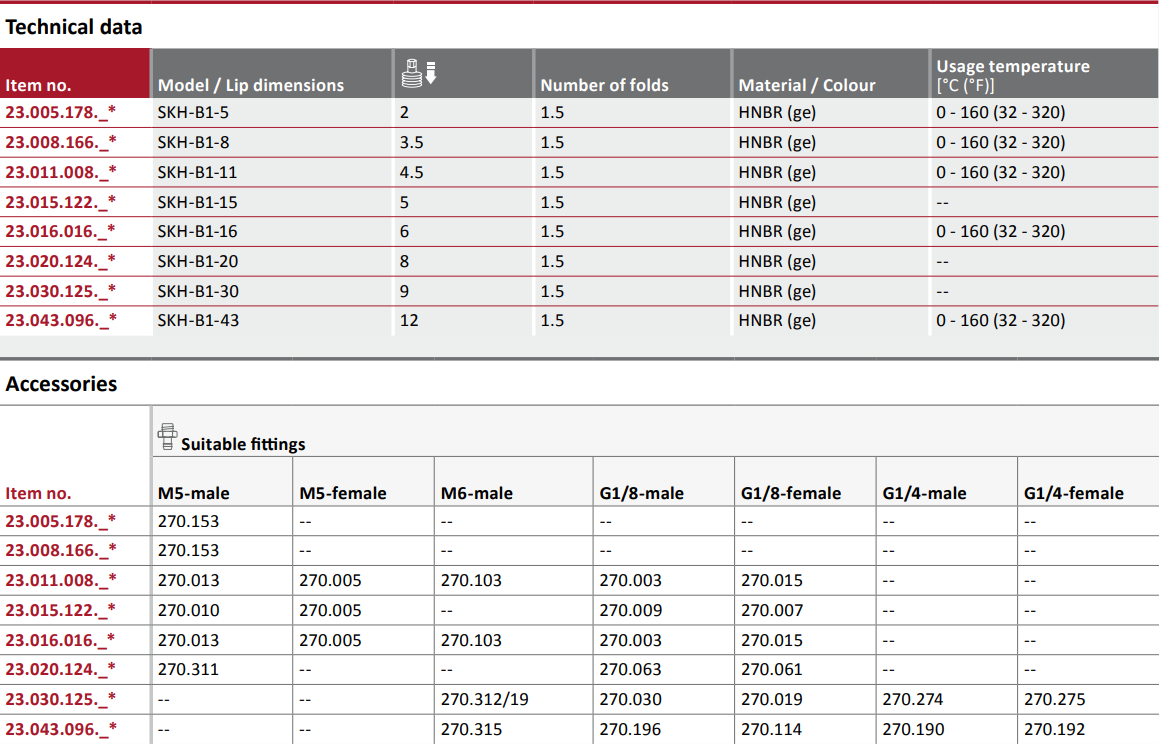Click item number 23.005.178._* in the Accessories table
This screenshot has height=744, width=1159.
[61, 521]
